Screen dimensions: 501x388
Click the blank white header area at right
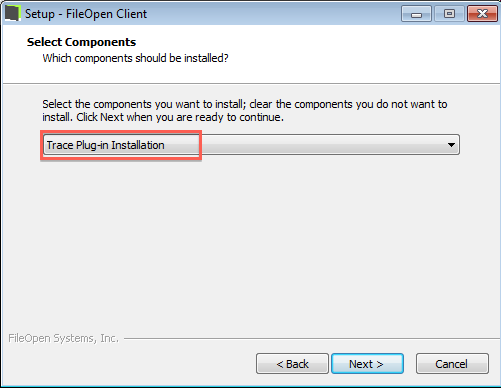(x=367, y=53)
